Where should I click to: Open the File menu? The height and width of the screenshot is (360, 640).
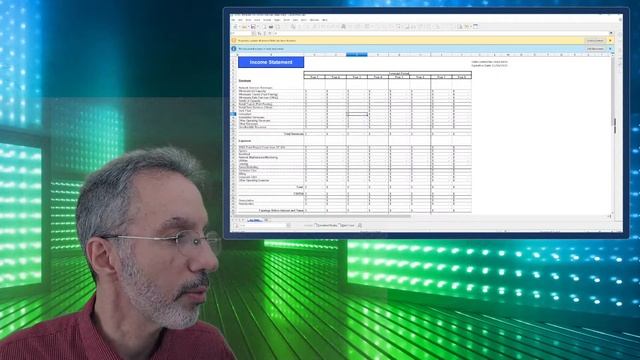[233, 20]
